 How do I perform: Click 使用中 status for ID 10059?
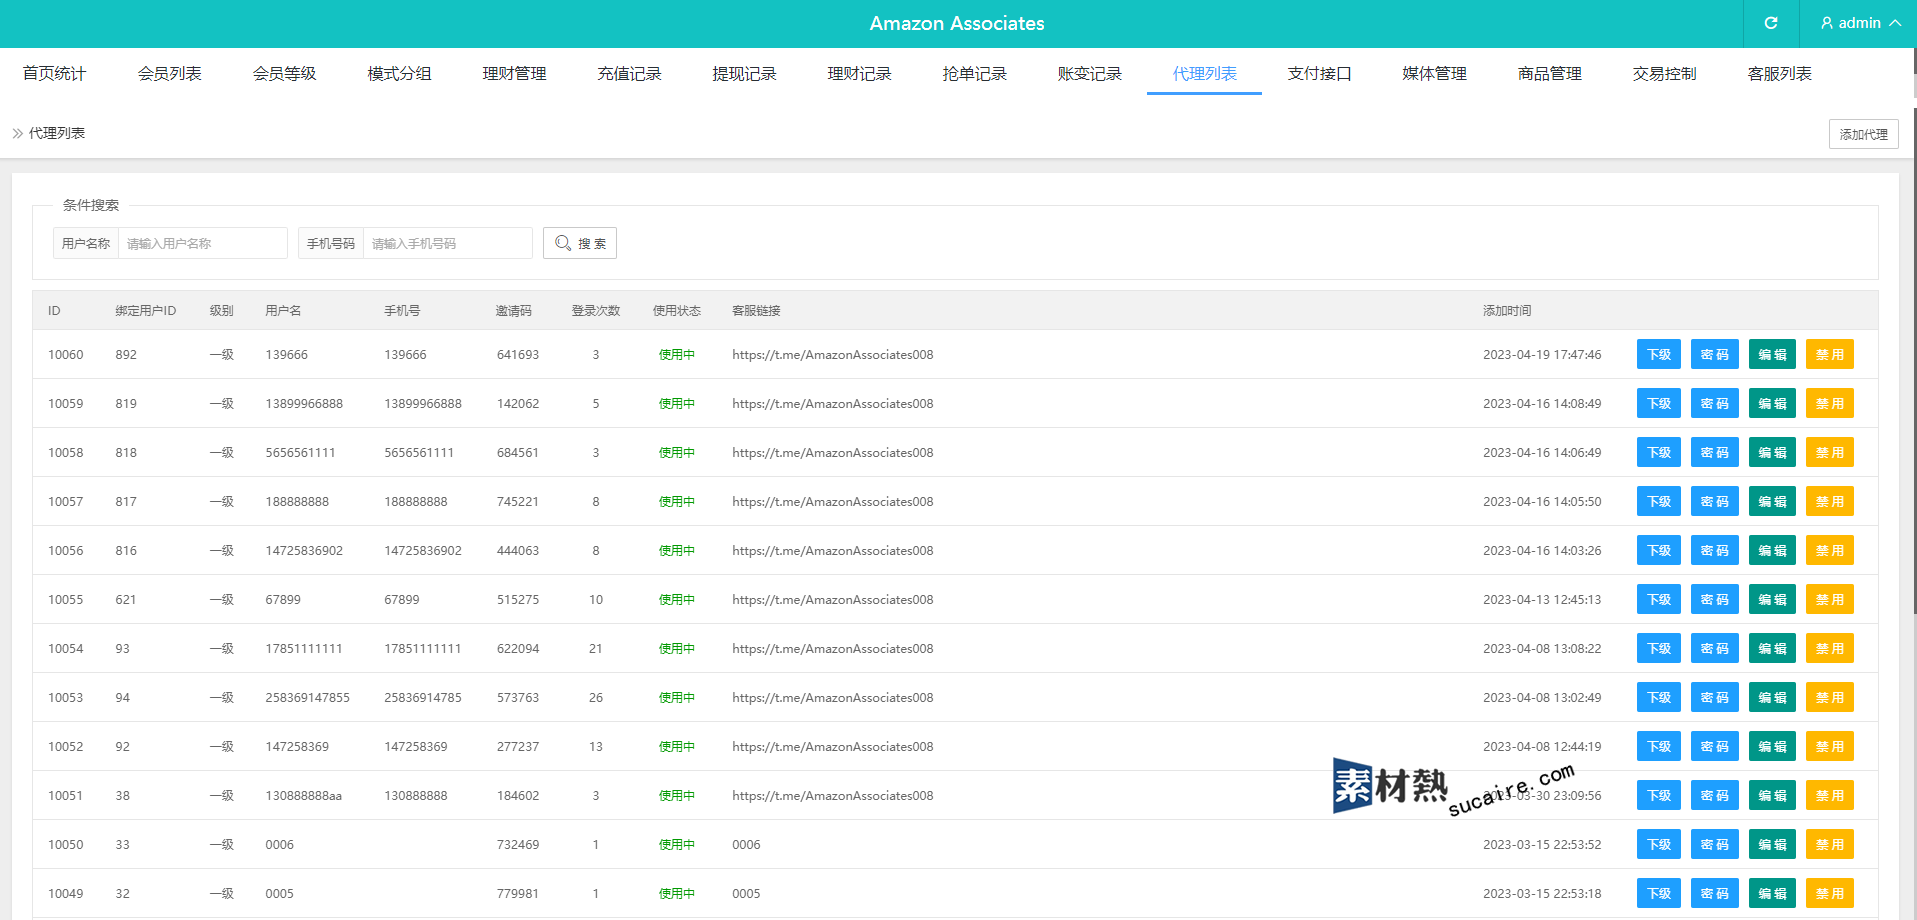point(677,403)
